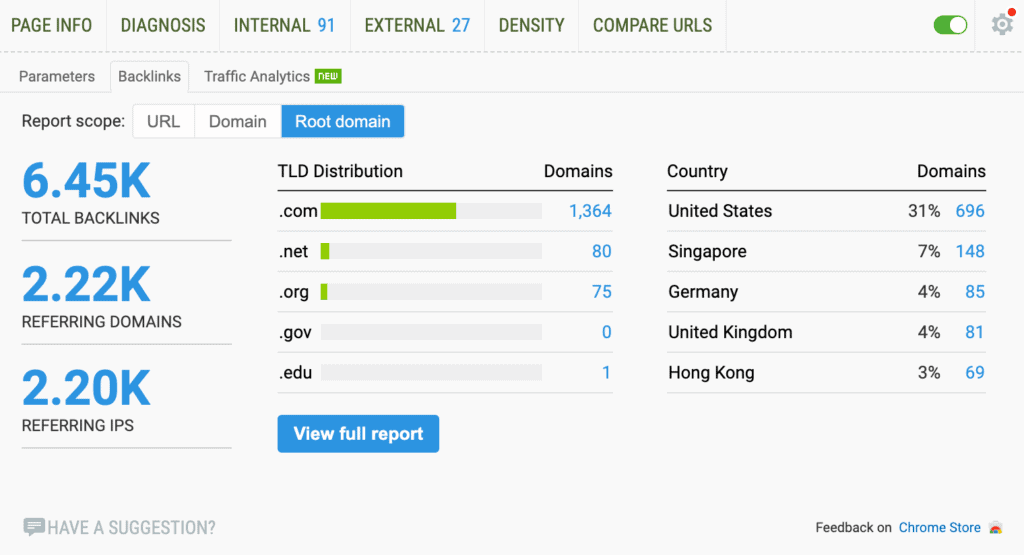The image size is (1024, 555).
Task: Select URL report scope
Action: pyautogui.click(x=163, y=122)
